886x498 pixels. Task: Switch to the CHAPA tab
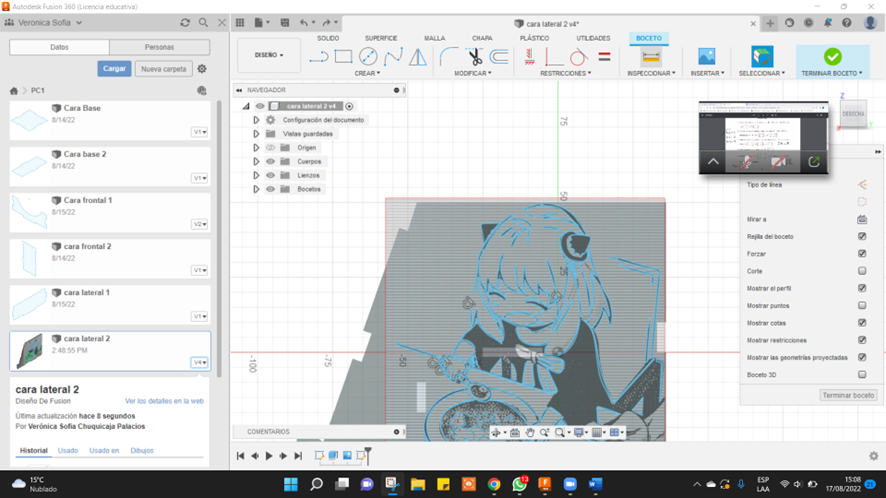coord(482,38)
